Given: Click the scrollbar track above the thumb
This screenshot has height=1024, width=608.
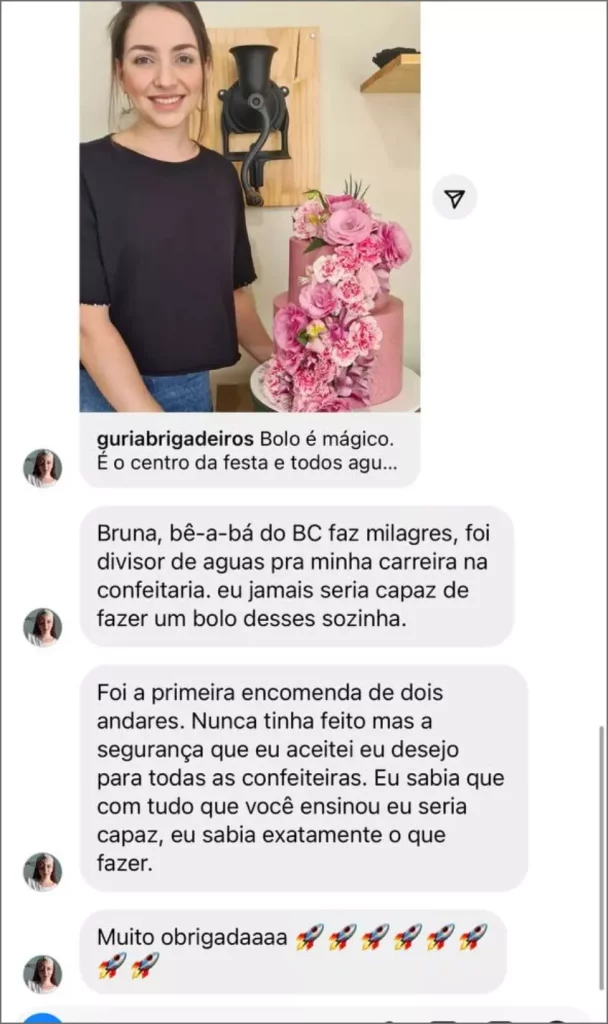Looking at the screenshot, I should 602,359.
